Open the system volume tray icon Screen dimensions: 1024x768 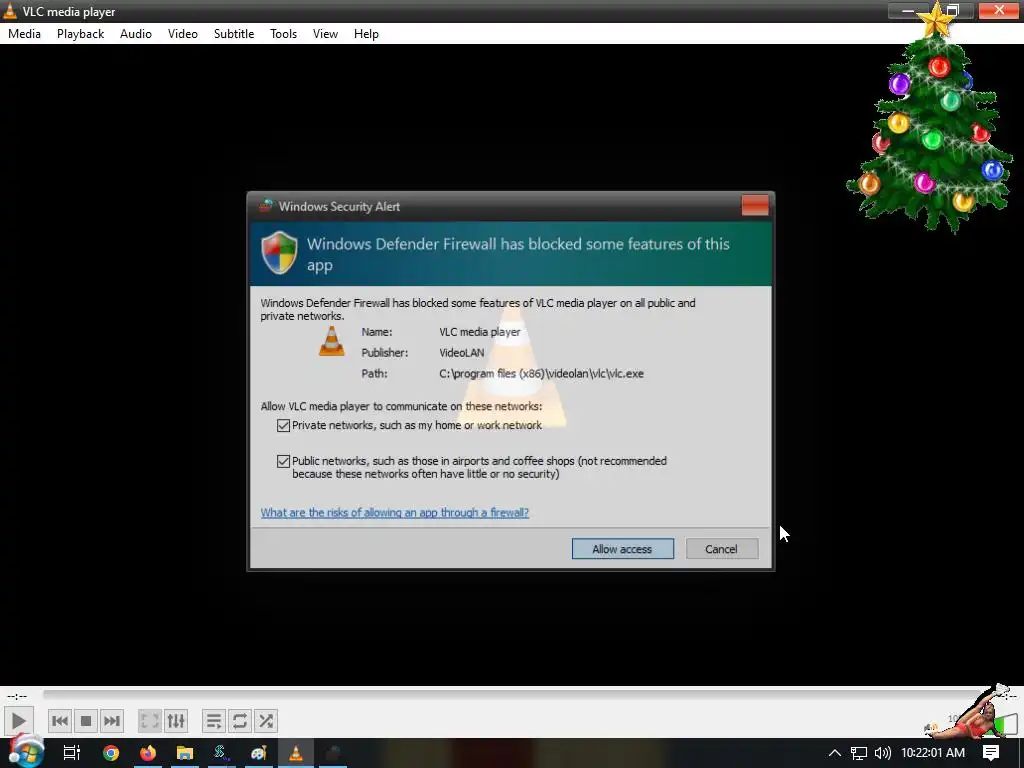(x=882, y=753)
